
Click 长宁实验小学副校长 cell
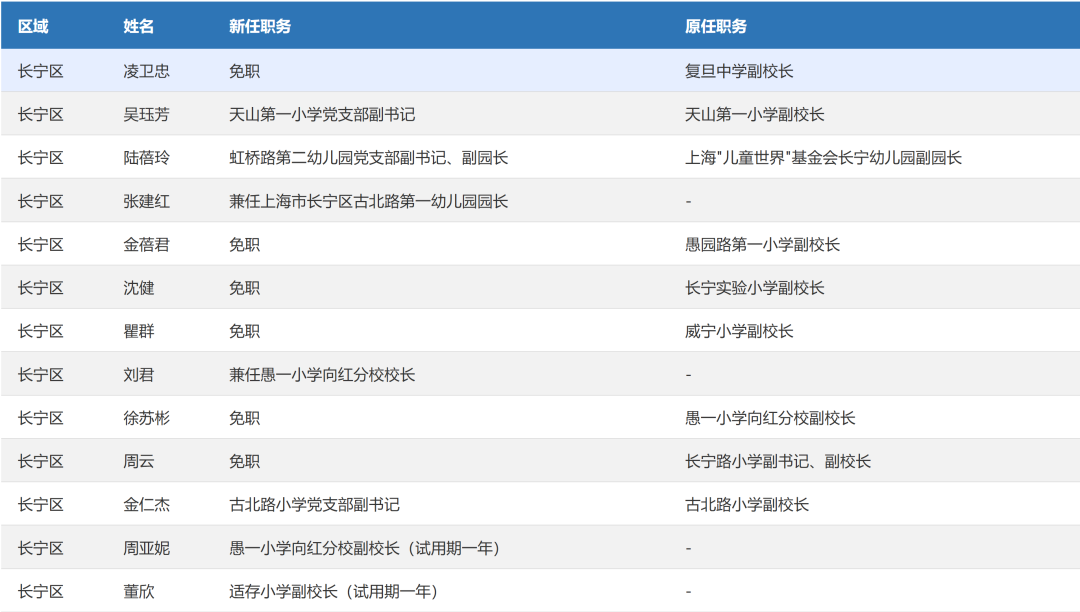point(755,288)
